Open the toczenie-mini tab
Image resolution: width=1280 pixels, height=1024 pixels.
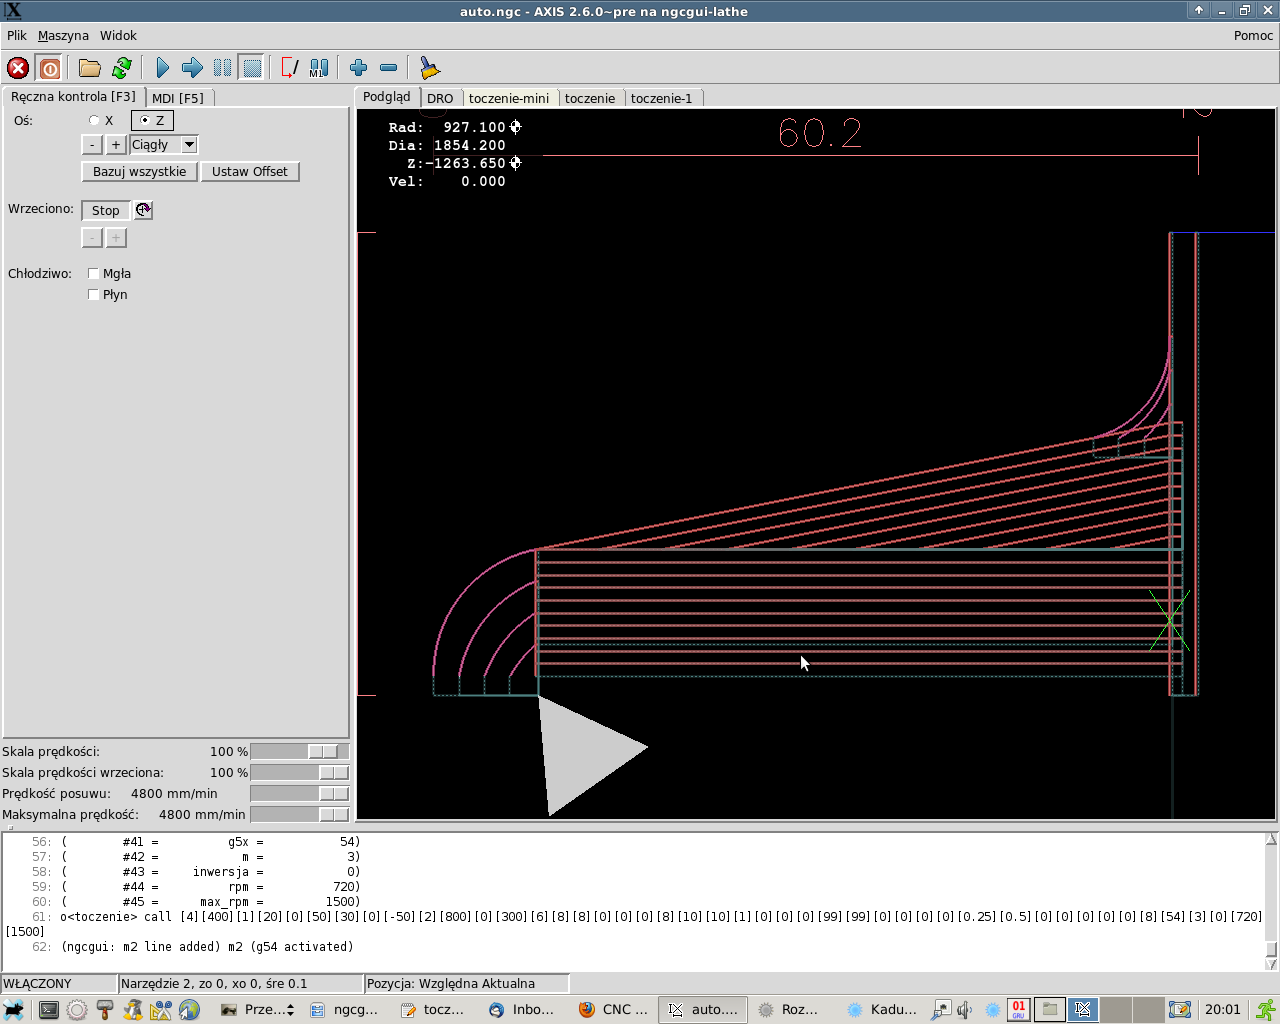(x=509, y=98)
